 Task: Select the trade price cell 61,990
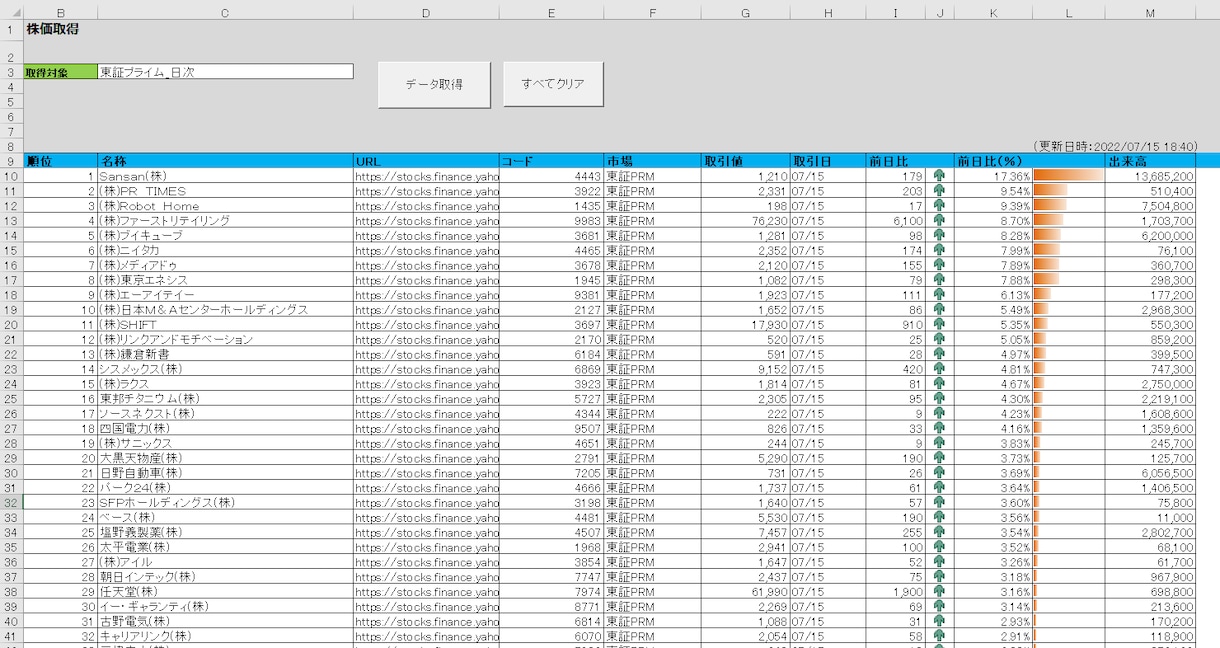745,592
